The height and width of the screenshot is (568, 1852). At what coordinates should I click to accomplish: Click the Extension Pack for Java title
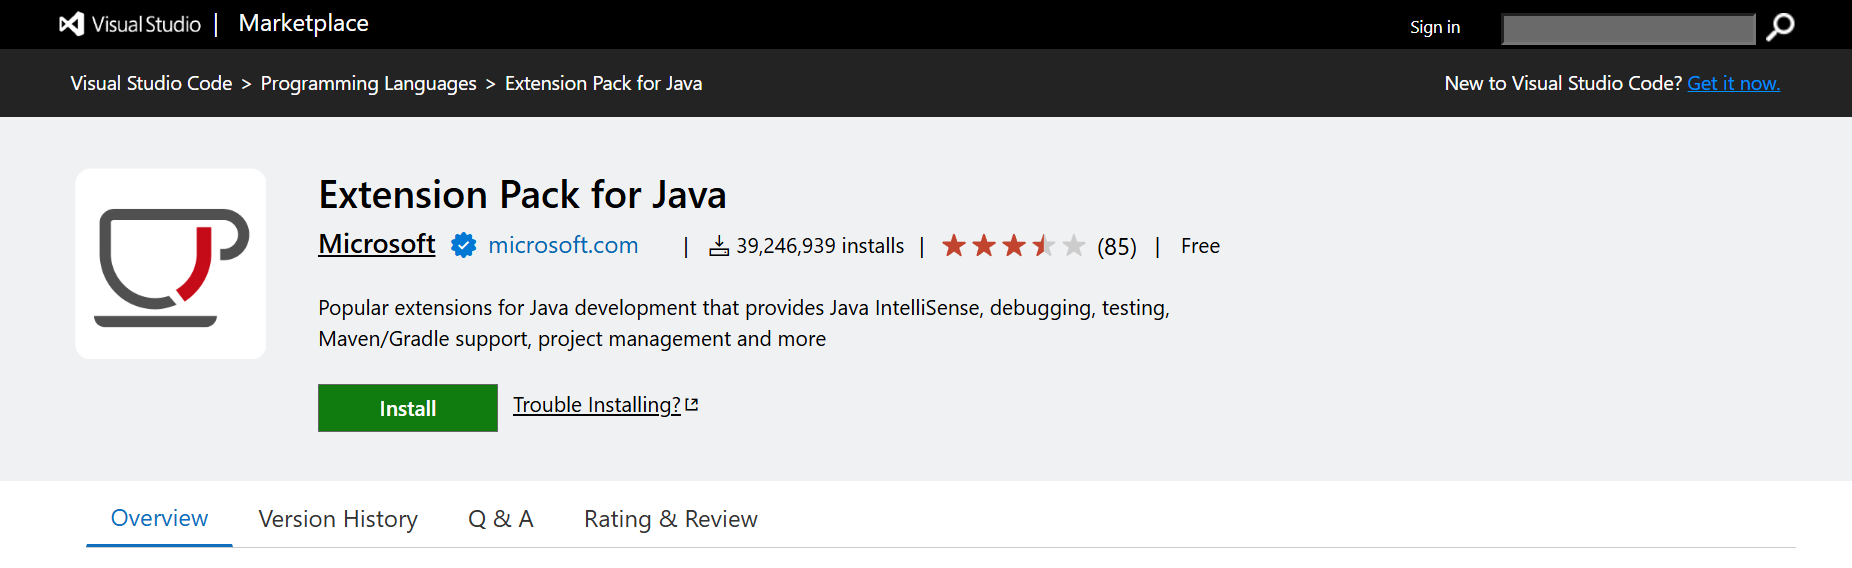click(x=522, y=194)
